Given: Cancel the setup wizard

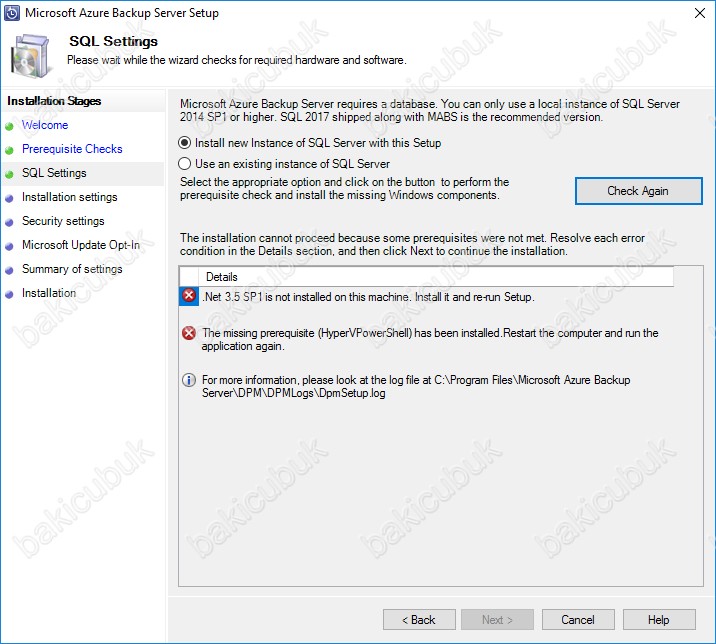Looking at the screenshot, I should pyautogui.click(x=578, y=620).
